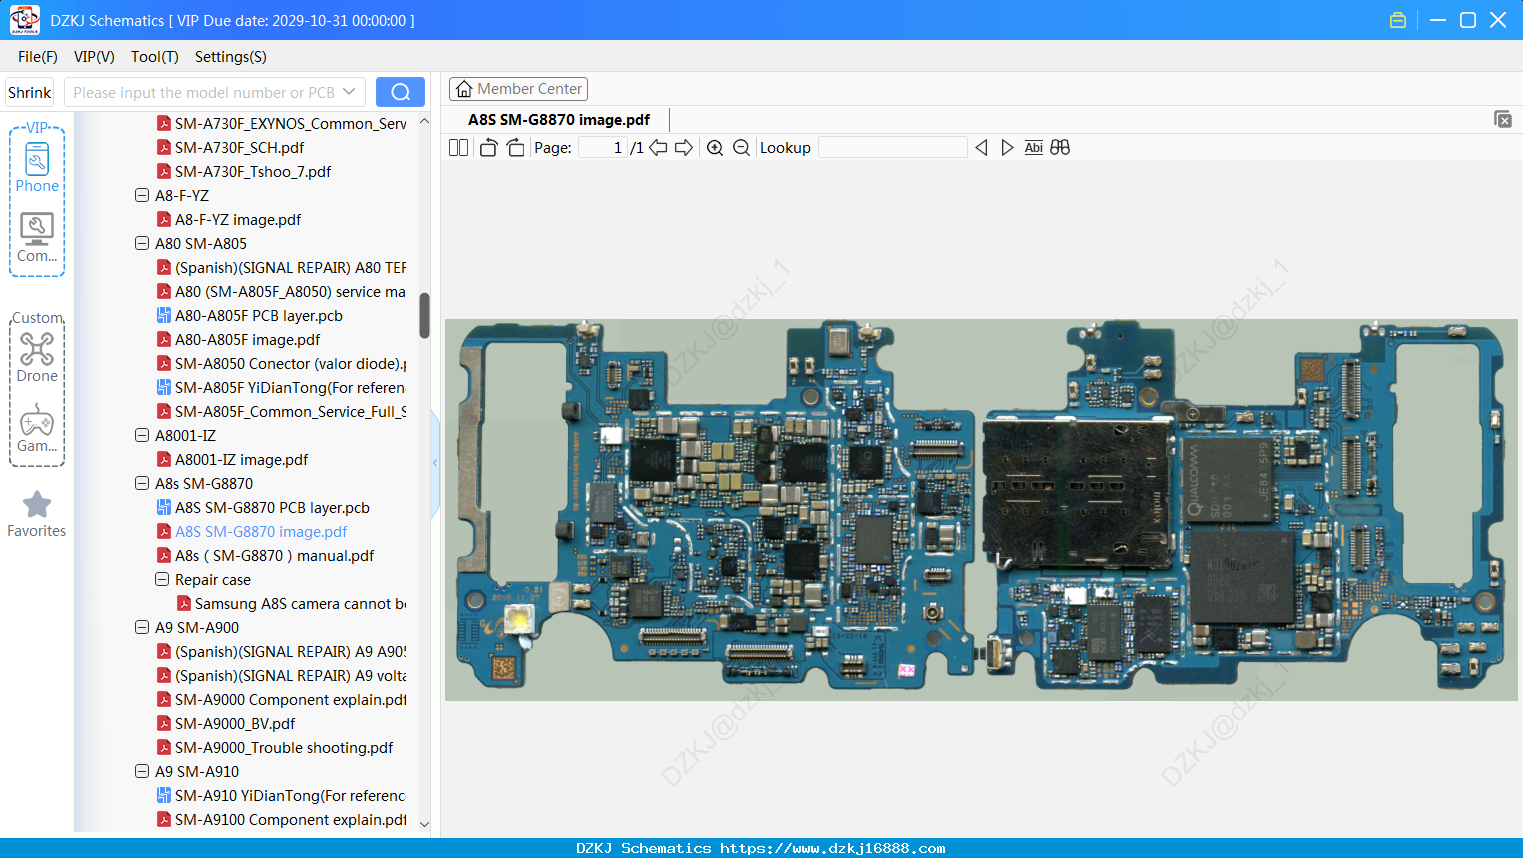Find next lookup result triangle

point(1007,147)
